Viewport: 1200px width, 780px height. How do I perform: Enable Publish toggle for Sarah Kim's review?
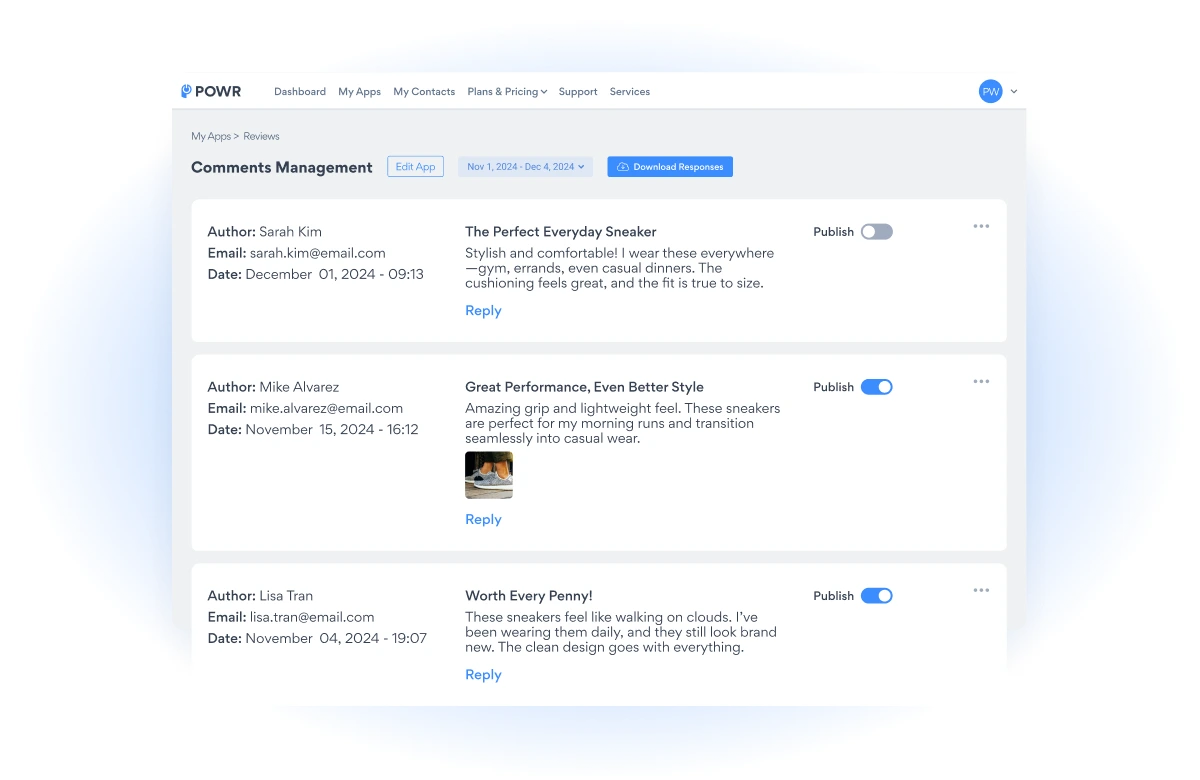[876, 232]
